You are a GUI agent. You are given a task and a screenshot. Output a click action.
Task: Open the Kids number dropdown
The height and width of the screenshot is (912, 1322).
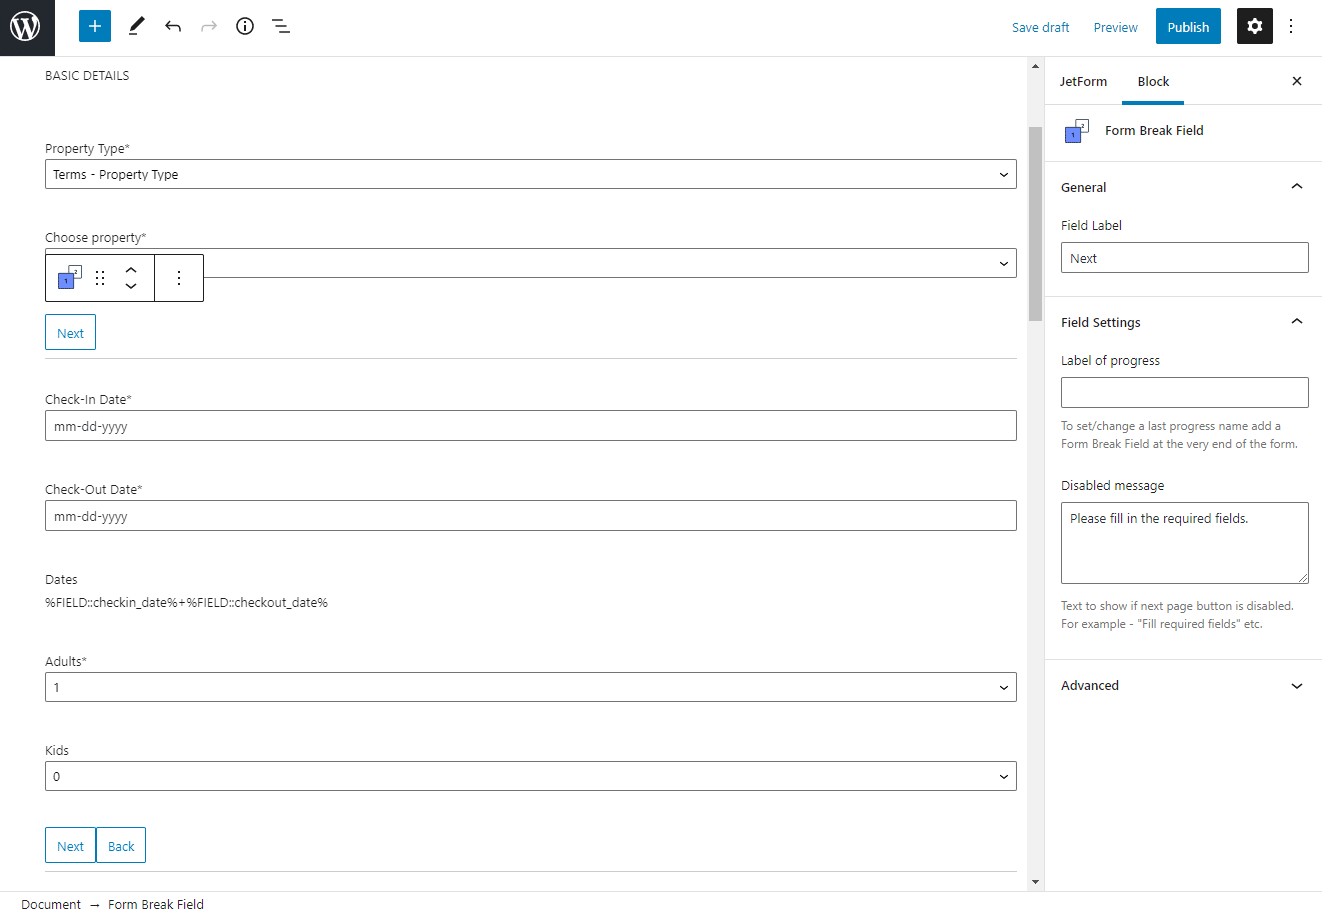click(x=530, y=775)
